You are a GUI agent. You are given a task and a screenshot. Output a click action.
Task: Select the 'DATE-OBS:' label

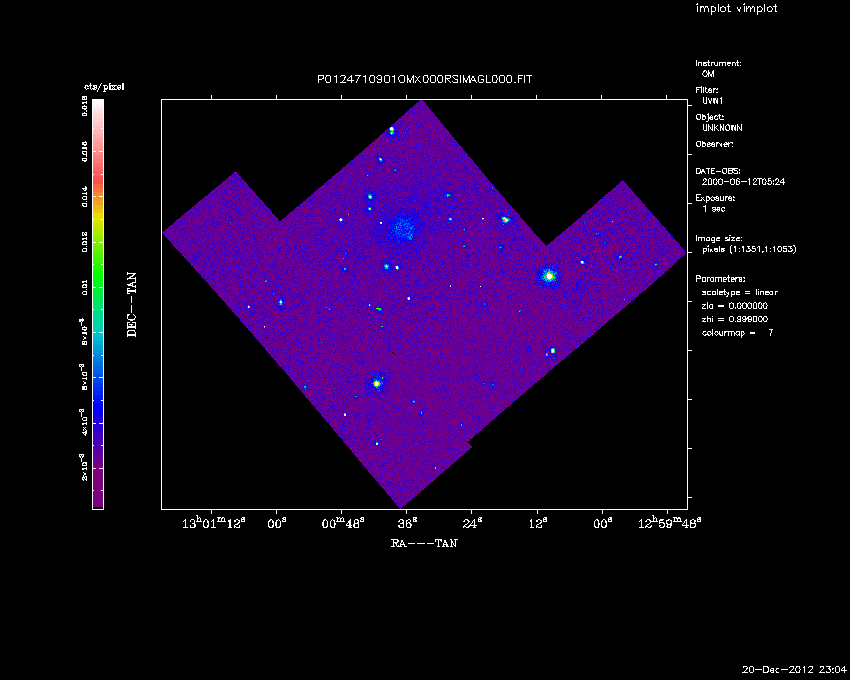[x=718, y=171]
